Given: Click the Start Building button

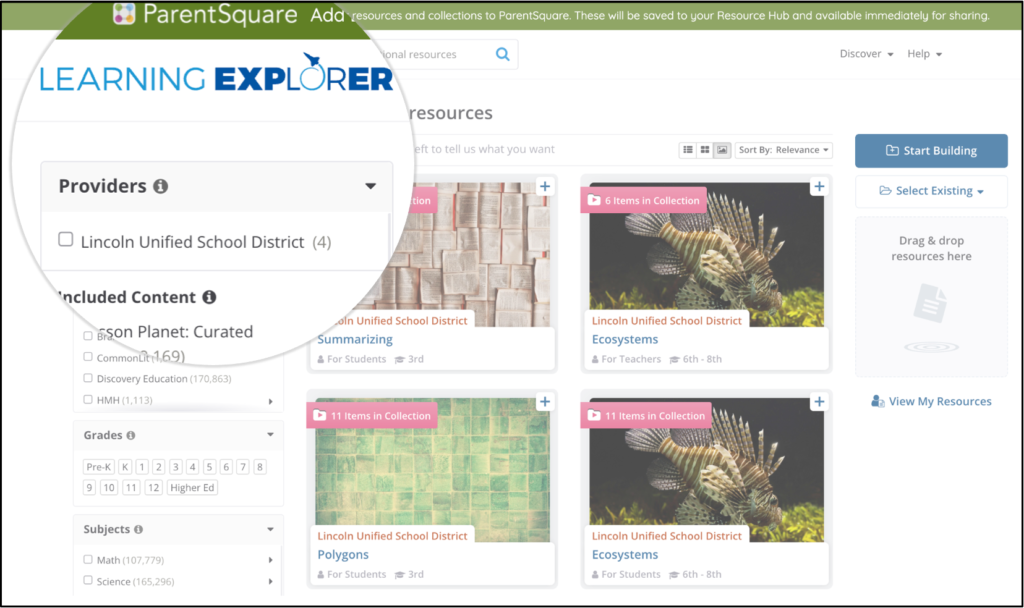Looking at the screenshot, I should (931, 151).
